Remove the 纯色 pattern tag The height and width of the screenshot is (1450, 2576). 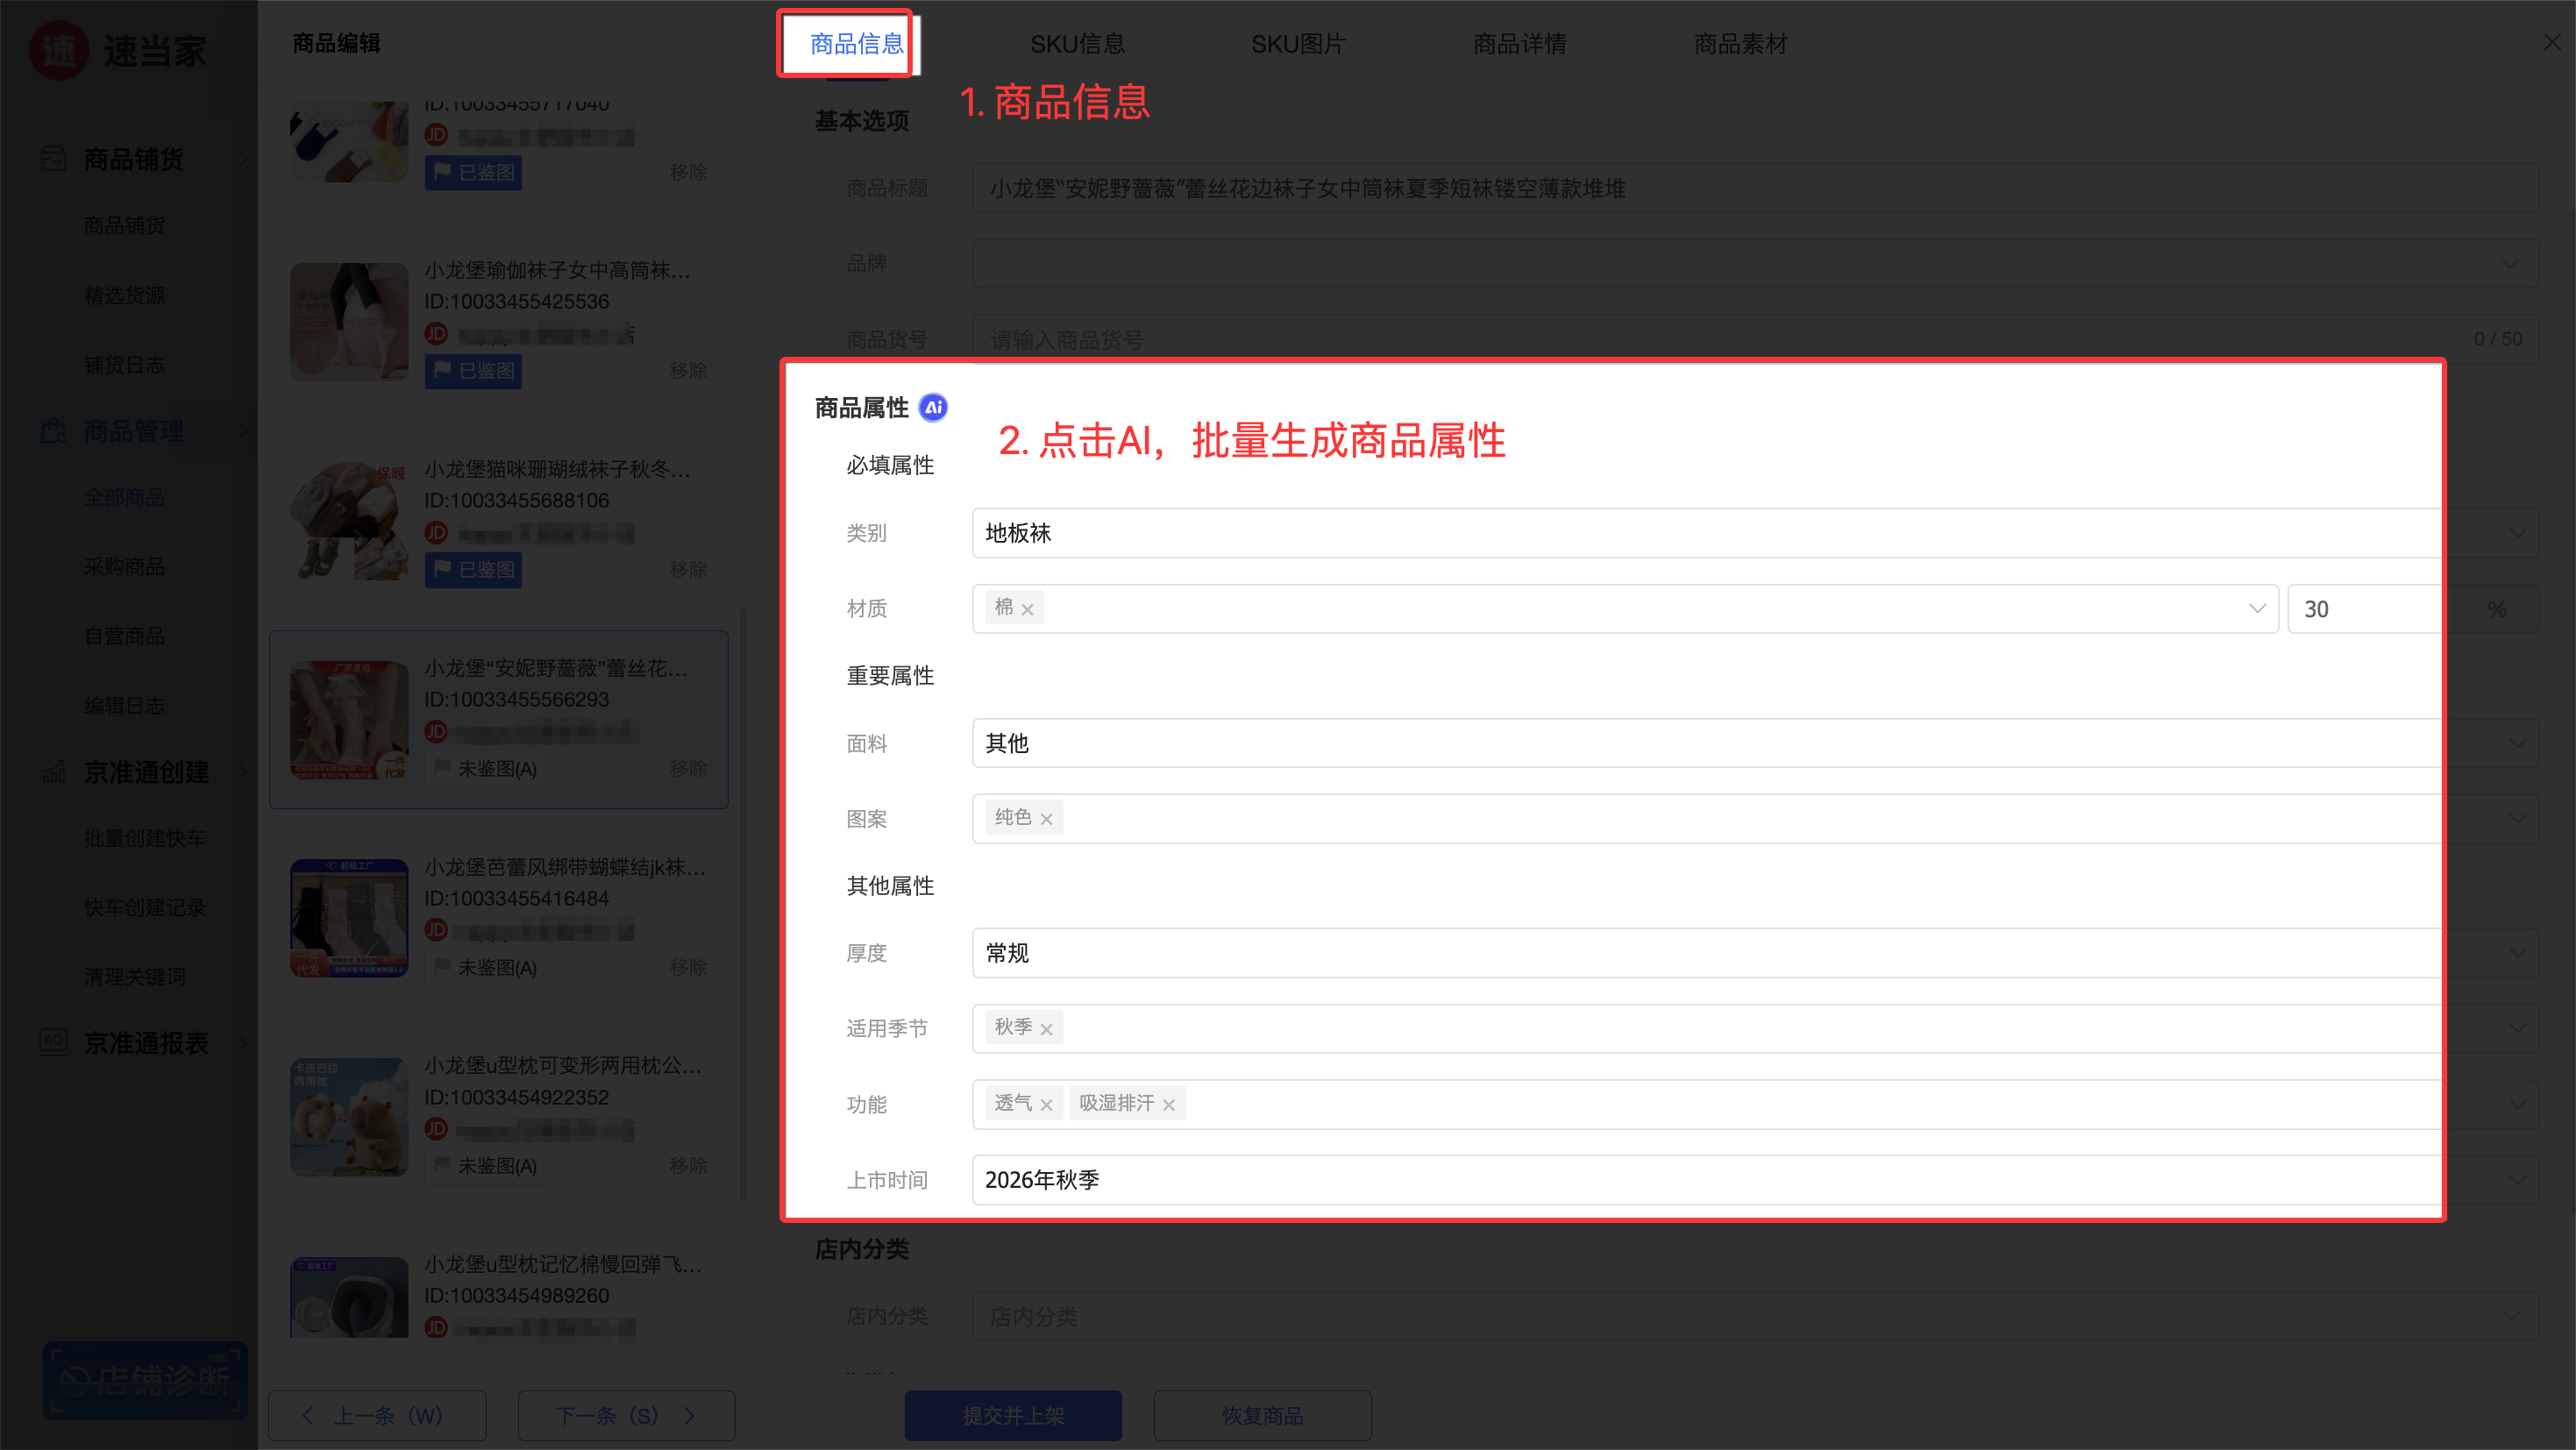(1046, 819)
